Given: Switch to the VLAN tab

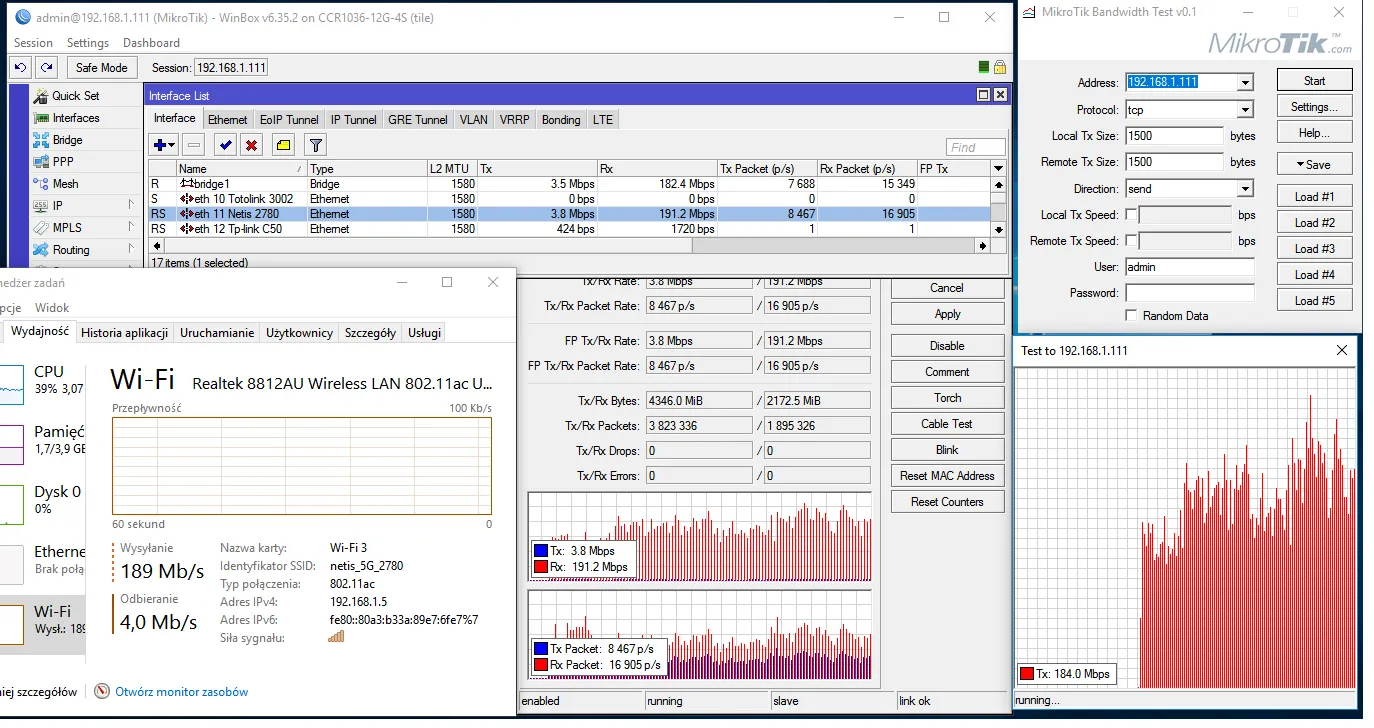Looking at the screenshot, I should 474,119.
